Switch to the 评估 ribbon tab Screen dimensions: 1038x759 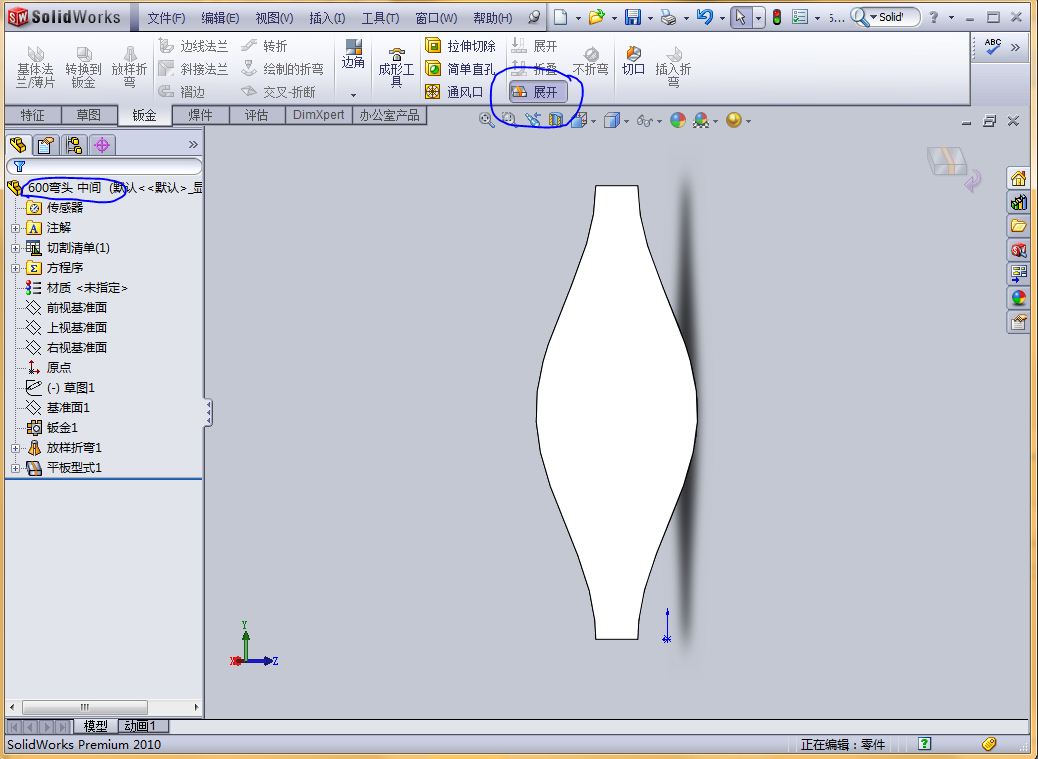[256, 115]
